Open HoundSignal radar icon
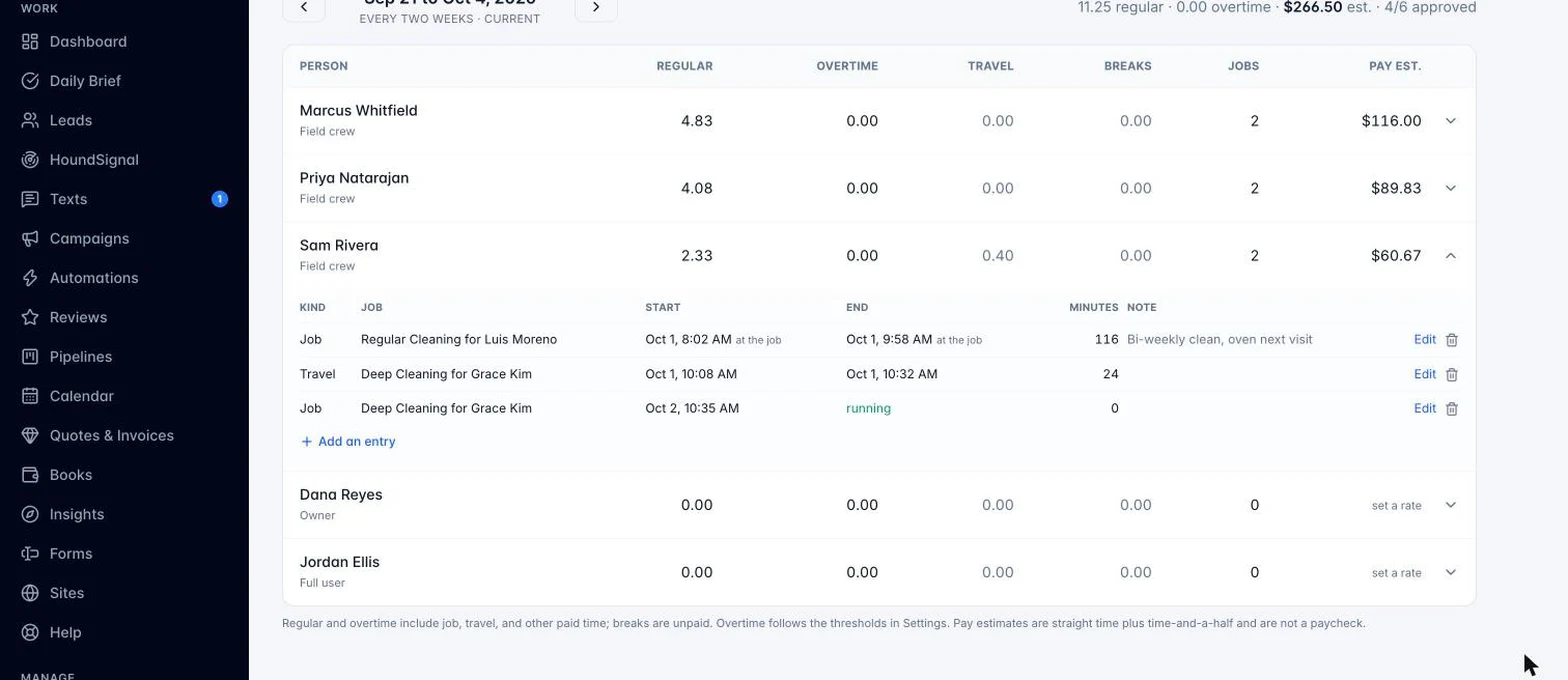The width and height of the screenshot is (1568, 680). coord(30,160)
